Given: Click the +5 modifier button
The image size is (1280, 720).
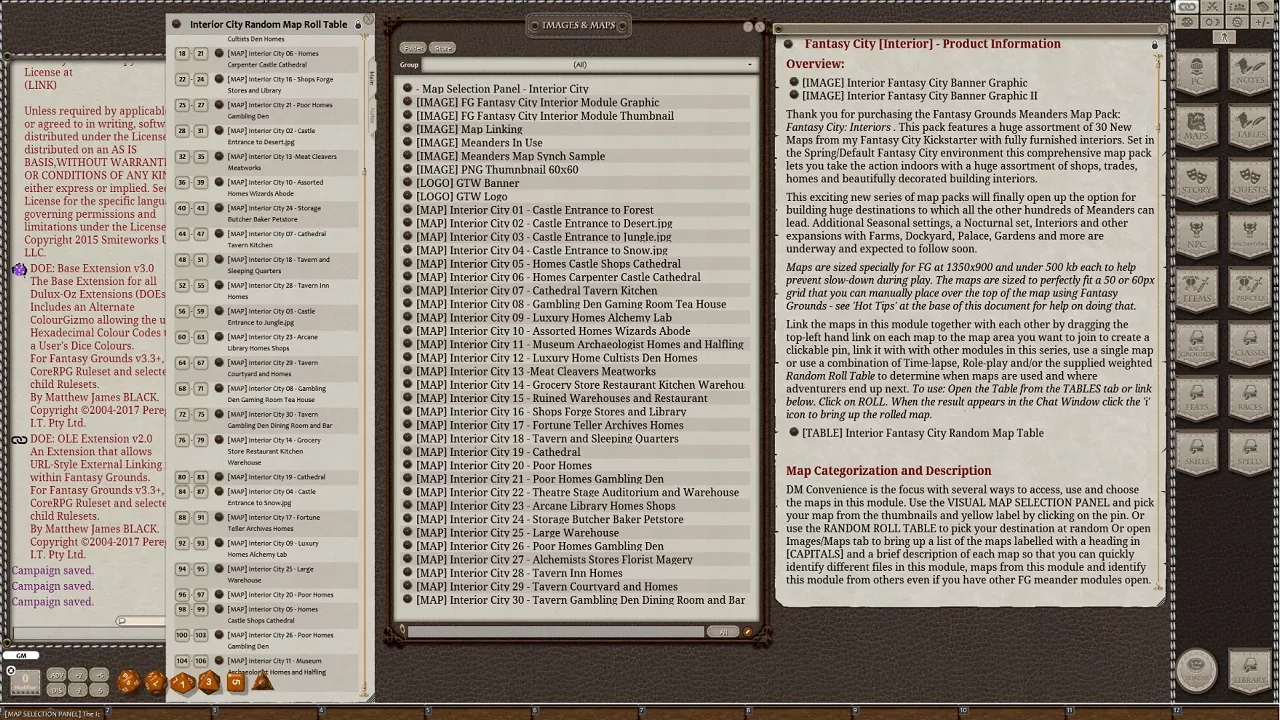Looking at the screenshot, I should [x=99, y=675].
